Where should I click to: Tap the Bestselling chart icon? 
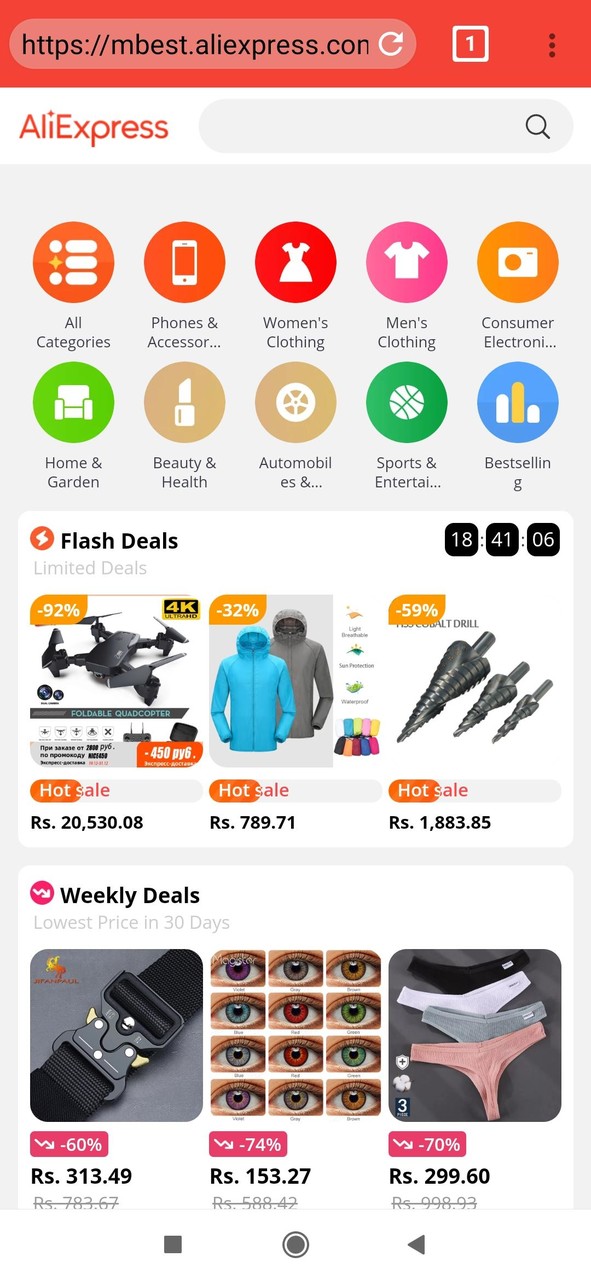click(517, 402)
